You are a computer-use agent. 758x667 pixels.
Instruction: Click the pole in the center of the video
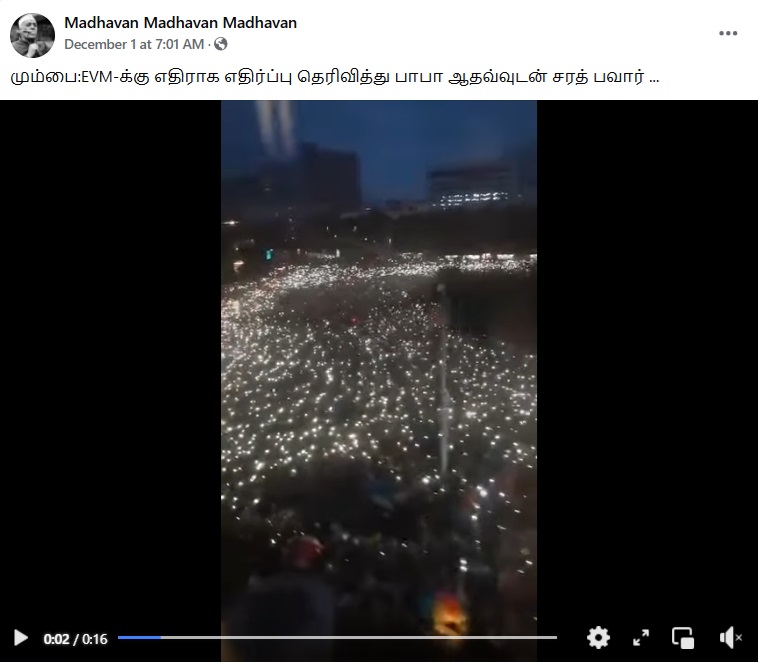point(443,382)
